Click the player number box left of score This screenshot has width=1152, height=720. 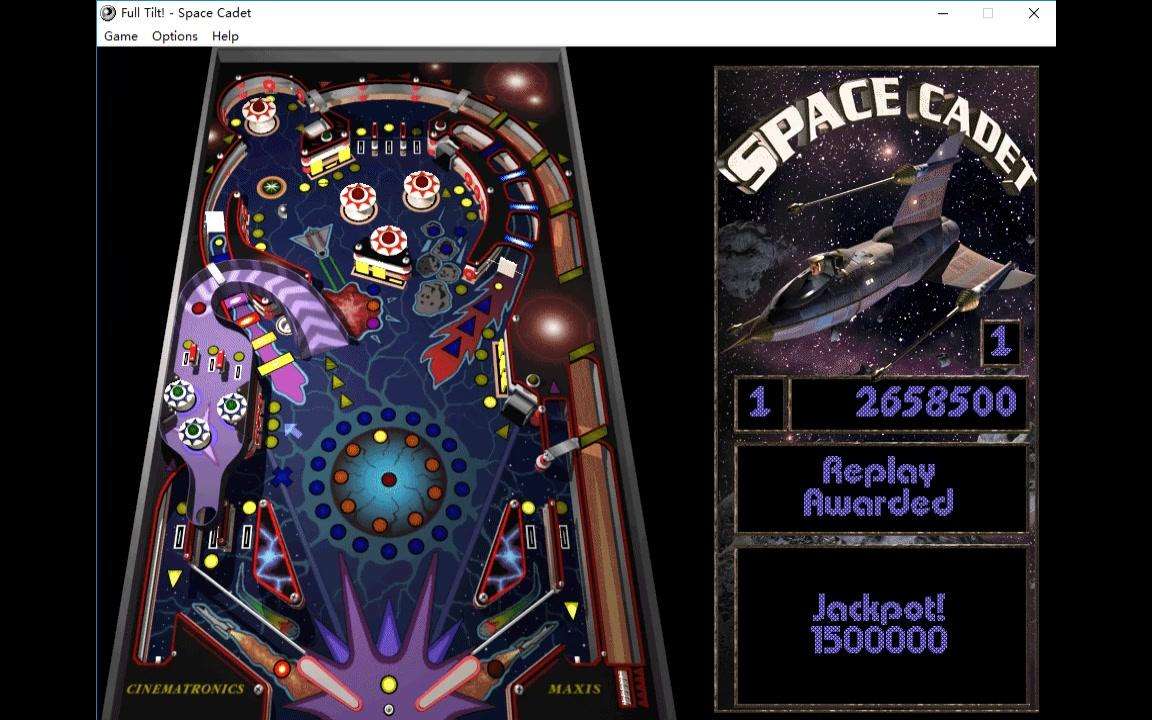760,403
